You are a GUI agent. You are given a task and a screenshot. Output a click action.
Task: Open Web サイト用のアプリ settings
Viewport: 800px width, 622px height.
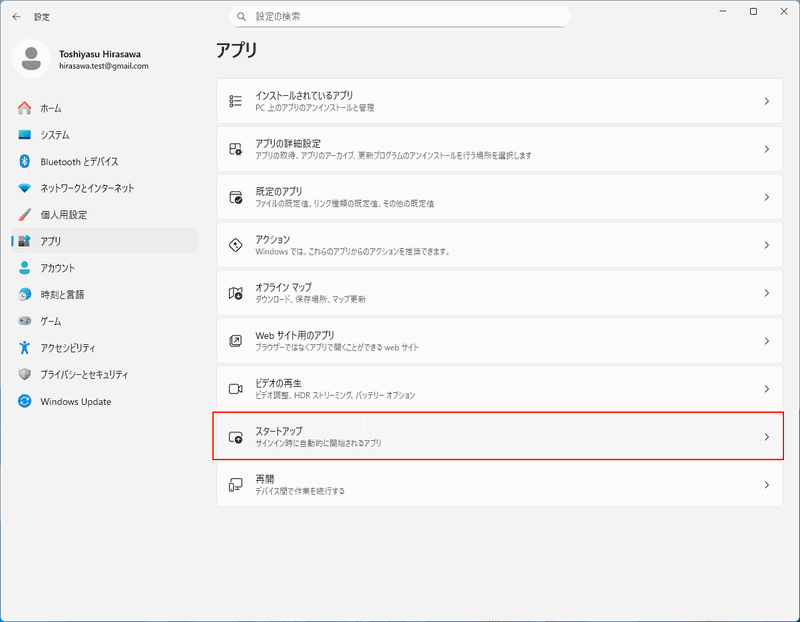(500, 341)
